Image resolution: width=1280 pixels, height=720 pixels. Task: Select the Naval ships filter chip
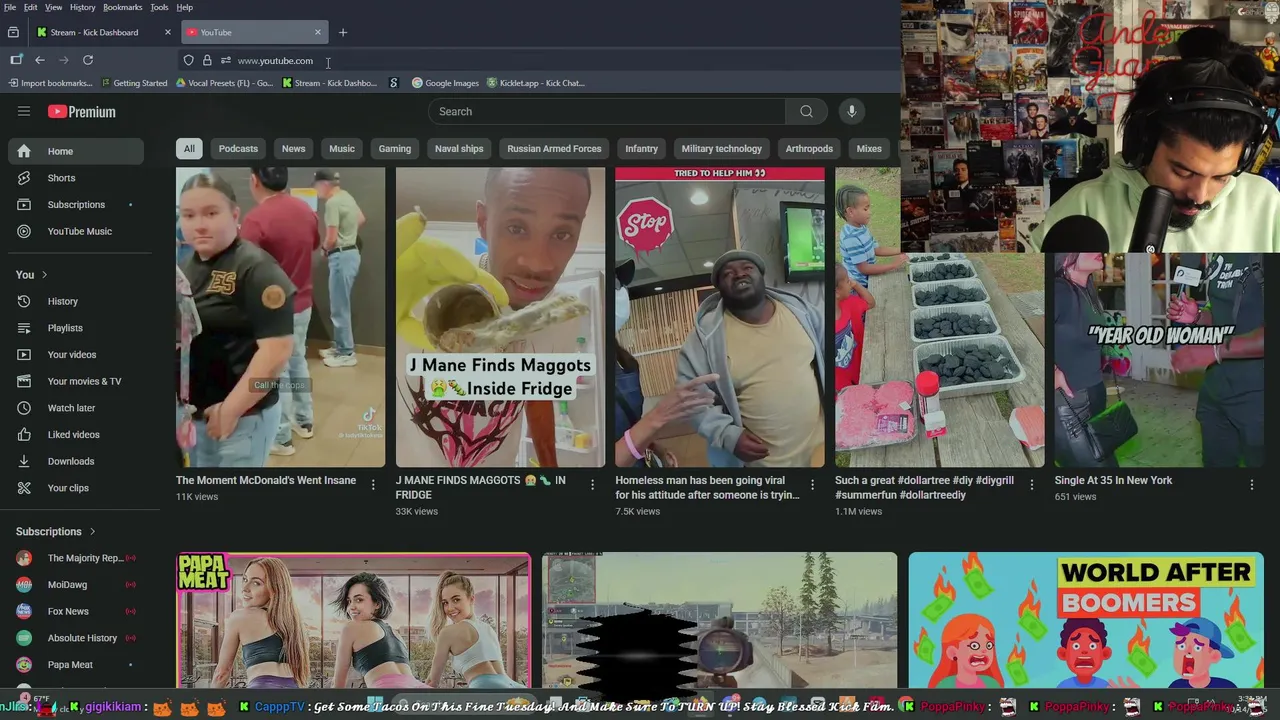459,149
